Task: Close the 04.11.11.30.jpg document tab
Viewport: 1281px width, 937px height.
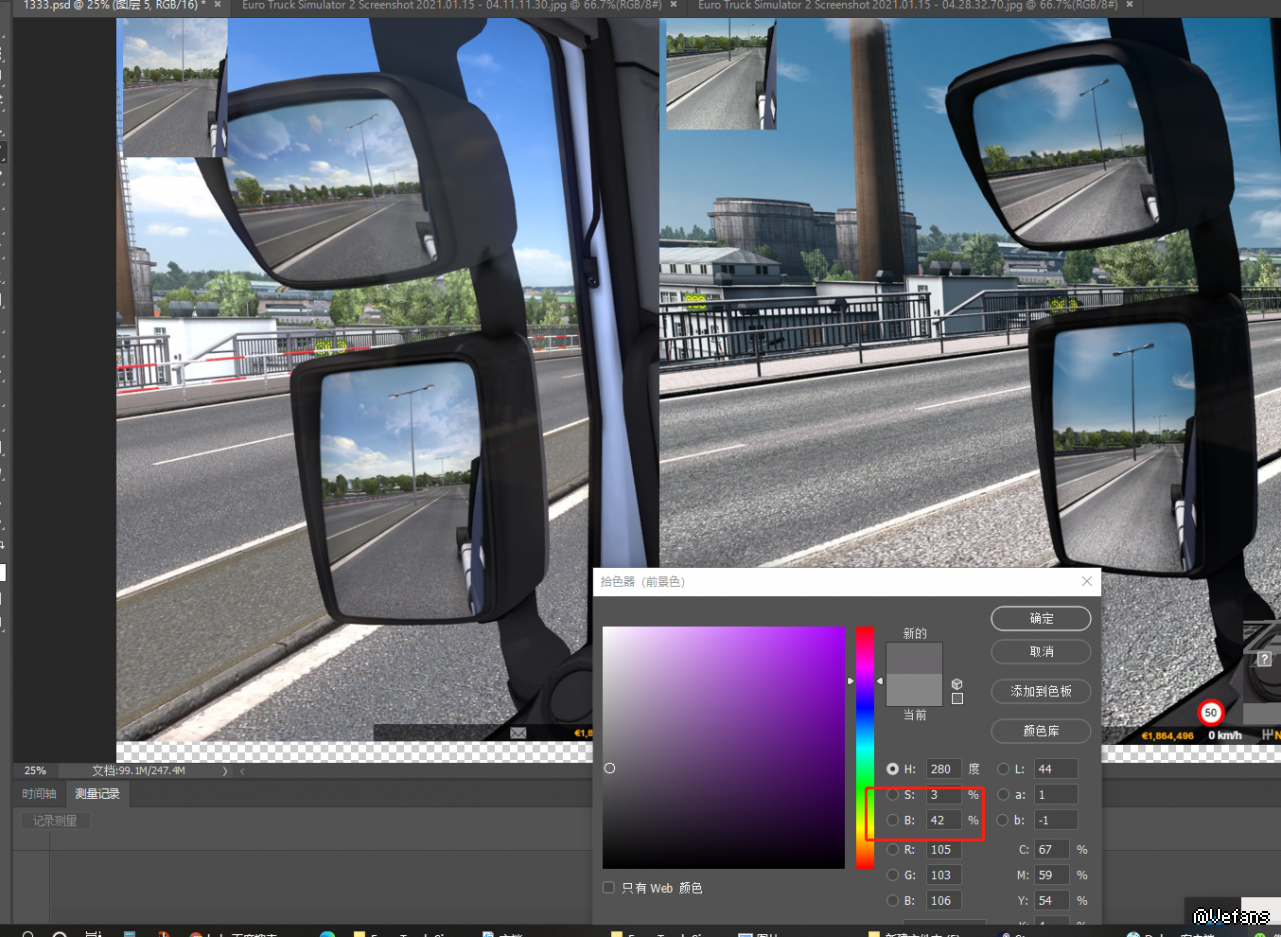Action: 673,5
